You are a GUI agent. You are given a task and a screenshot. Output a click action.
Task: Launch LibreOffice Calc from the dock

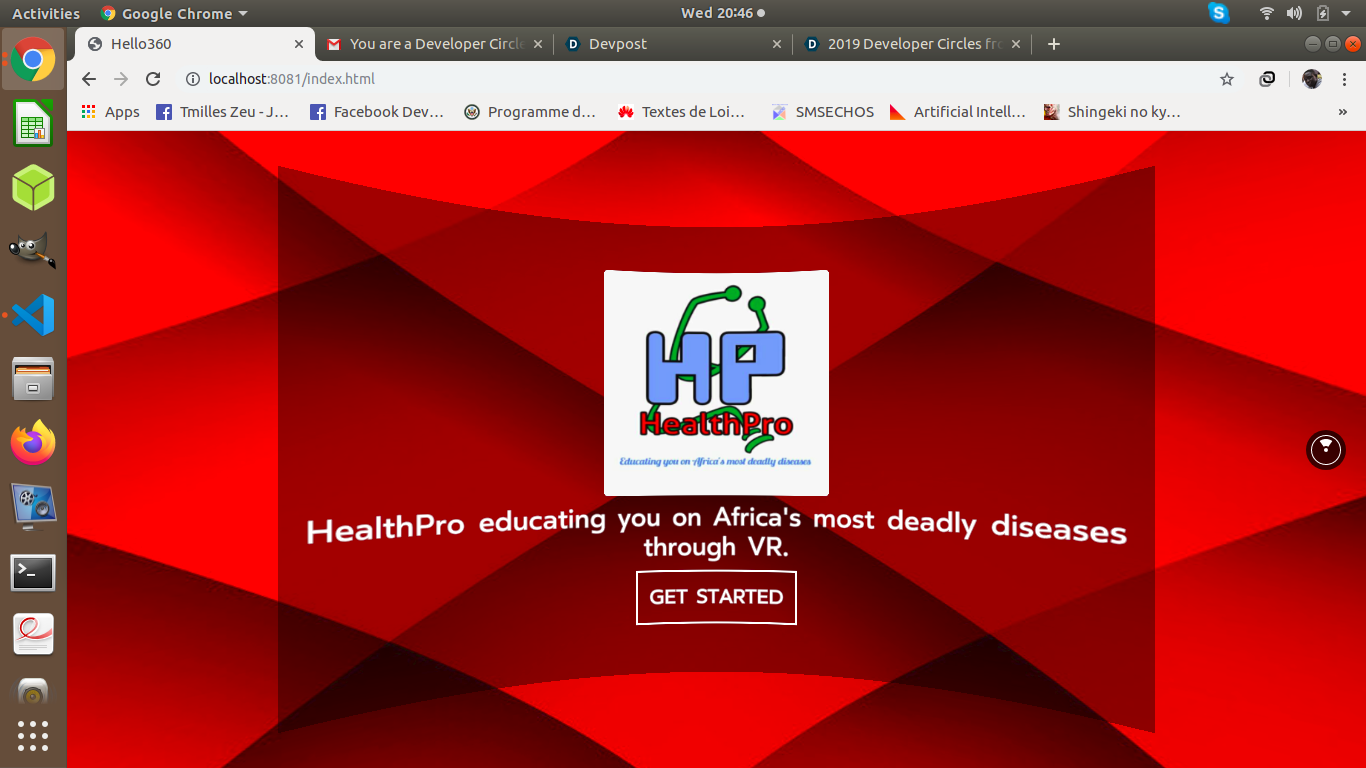pyautogui.click(x=33, y=124)
